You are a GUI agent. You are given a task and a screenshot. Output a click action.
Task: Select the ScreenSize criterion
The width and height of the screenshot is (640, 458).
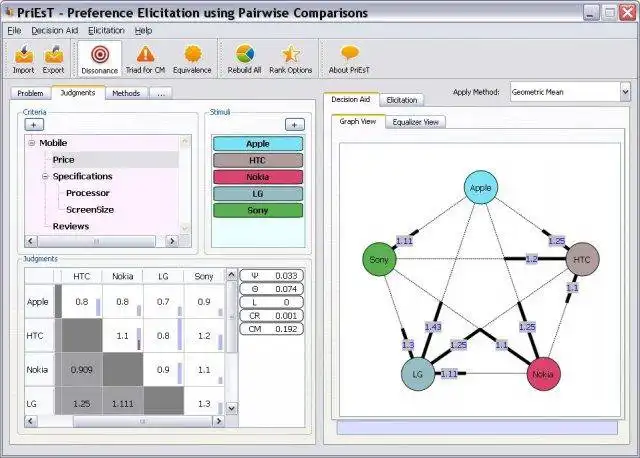pos(90,210)
